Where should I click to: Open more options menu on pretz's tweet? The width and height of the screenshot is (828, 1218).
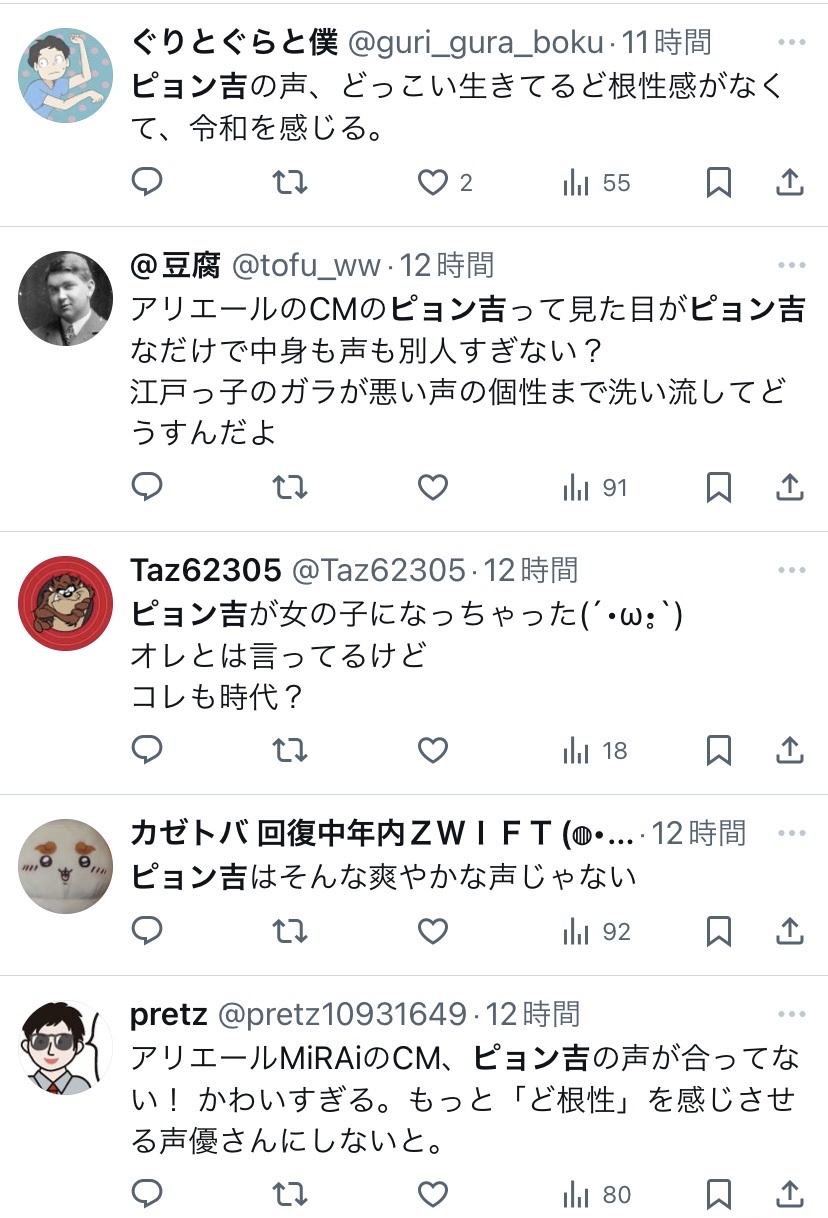[791, 1014]
